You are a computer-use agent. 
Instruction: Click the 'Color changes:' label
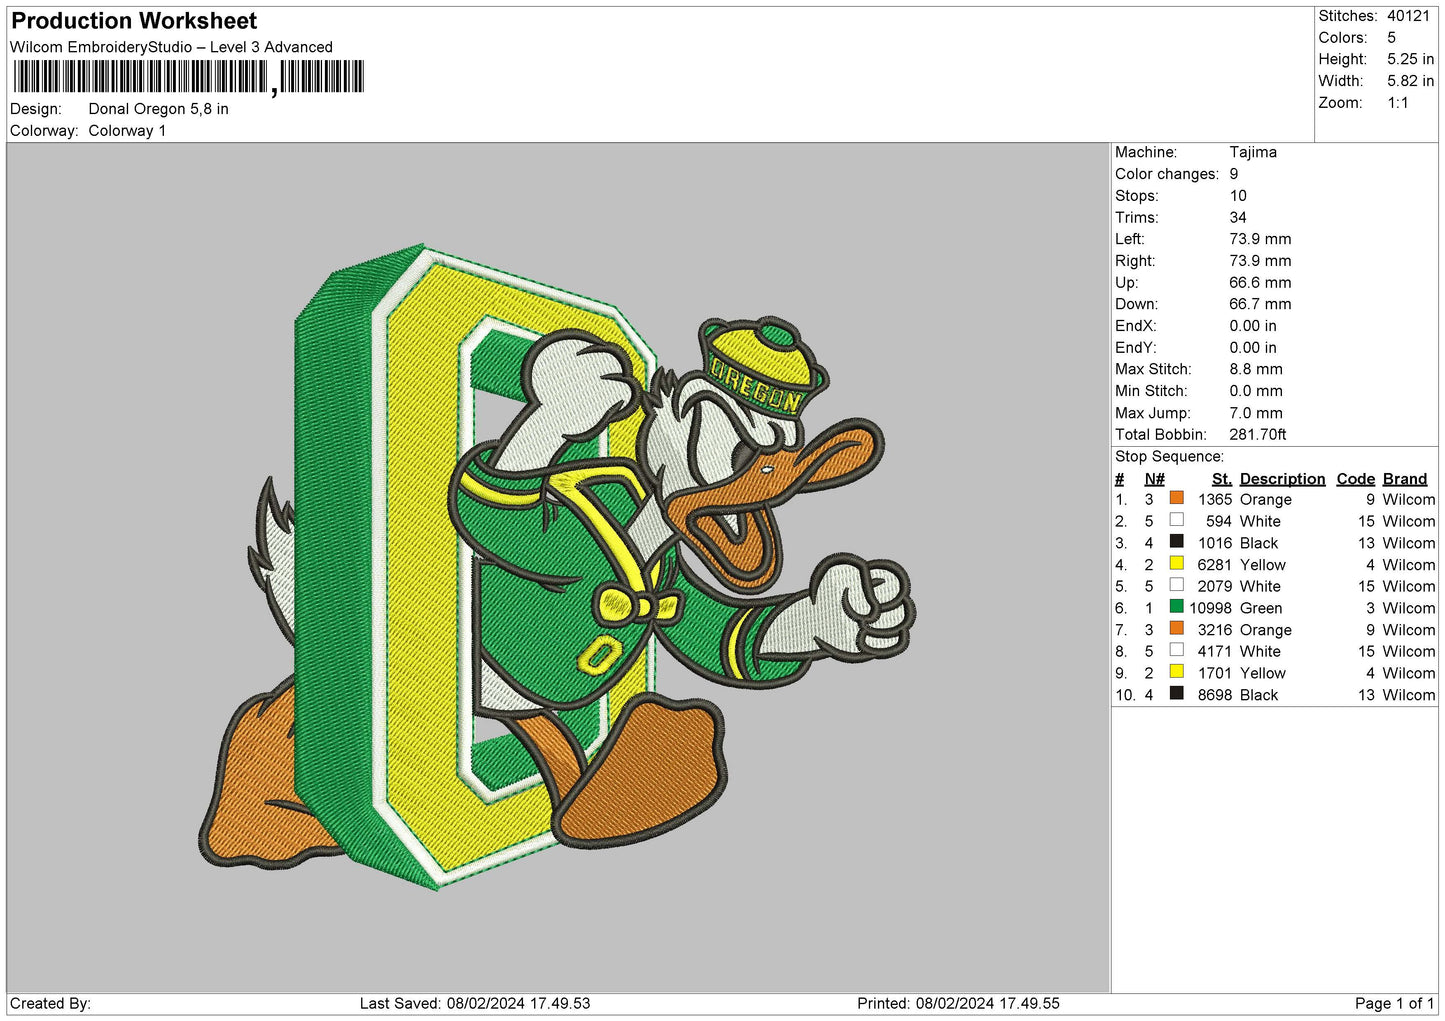pyautogui.click(x=1167, y=174)
